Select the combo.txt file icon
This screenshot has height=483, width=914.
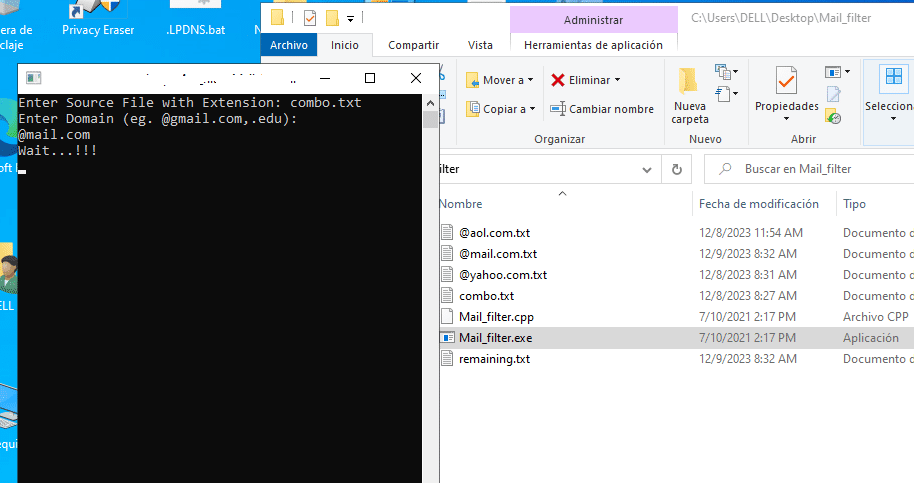[447, 295]
